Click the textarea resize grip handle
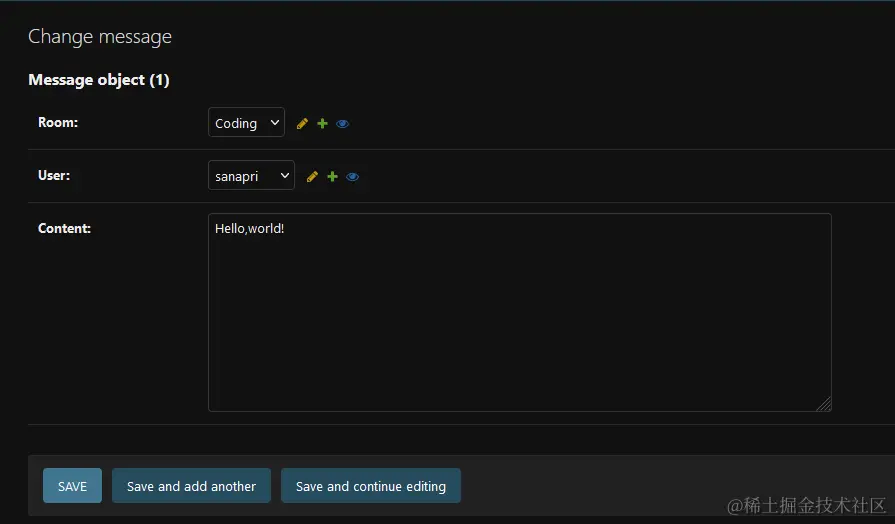The height and width of the screenshot is (524, 895). [824, 404]
